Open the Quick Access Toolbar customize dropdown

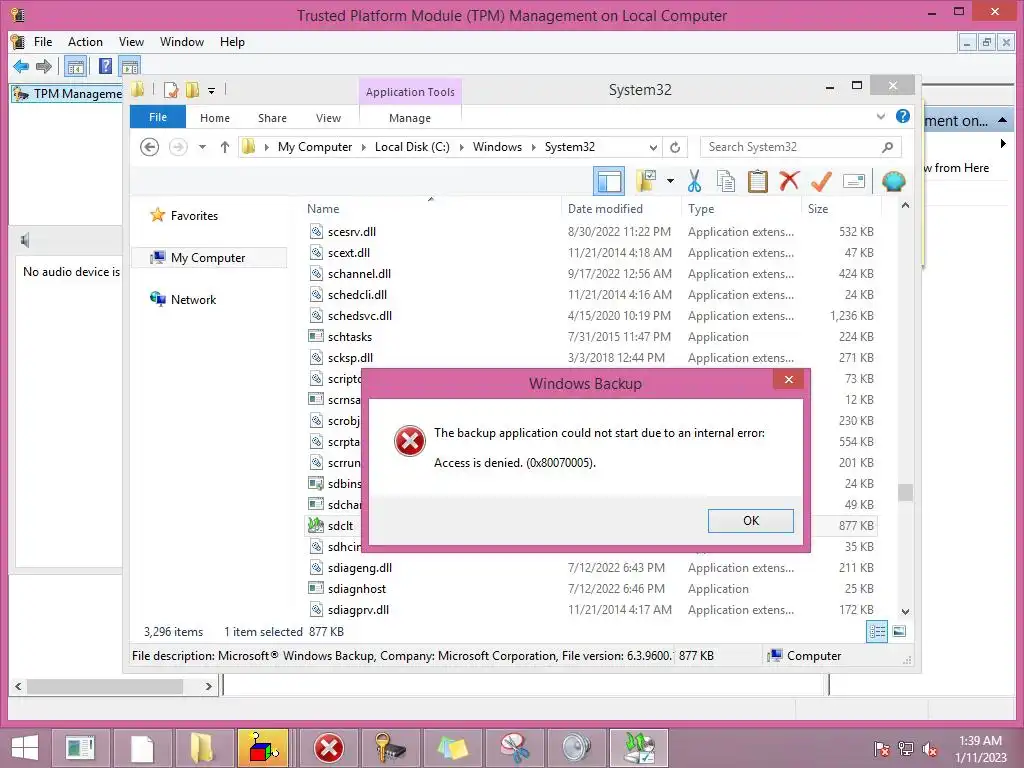pos(212,91)
